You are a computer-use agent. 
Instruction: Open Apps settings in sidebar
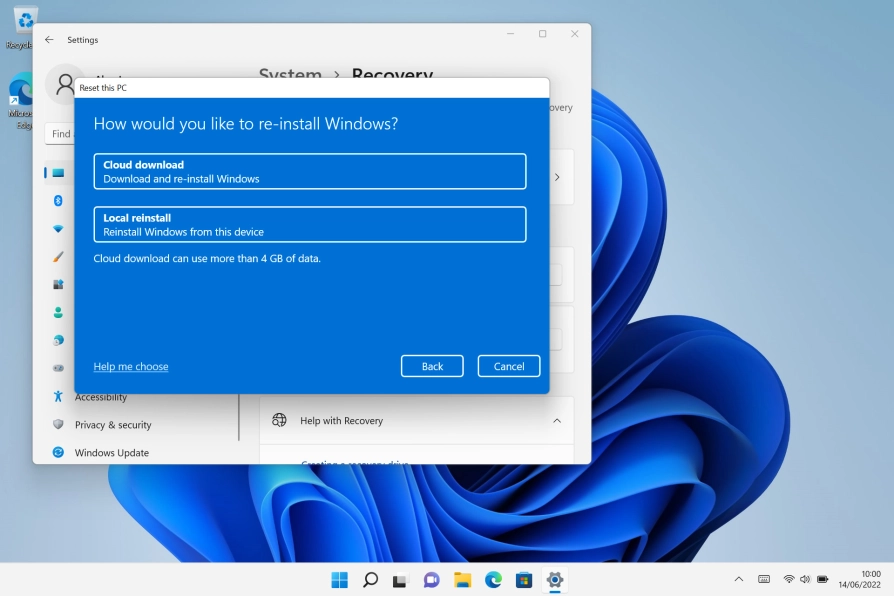tap(60, 284)
